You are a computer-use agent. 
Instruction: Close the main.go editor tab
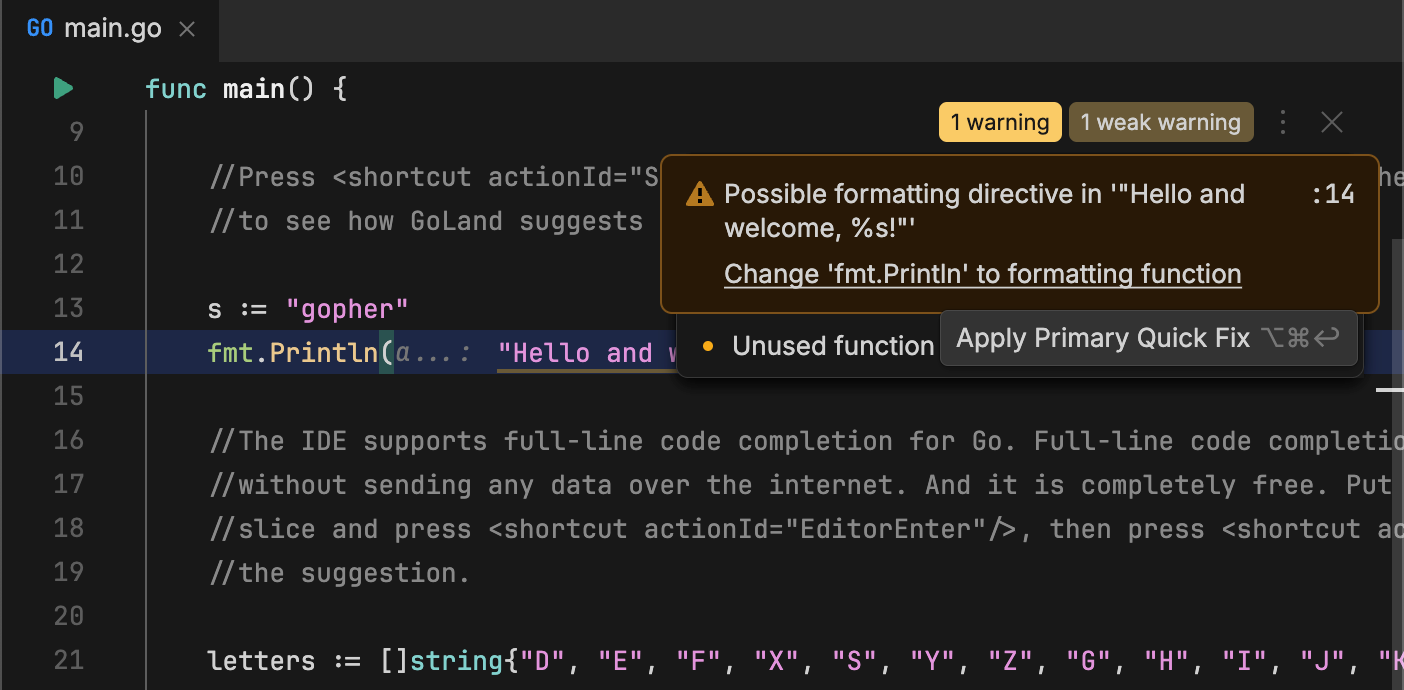[x=186, y=29]
